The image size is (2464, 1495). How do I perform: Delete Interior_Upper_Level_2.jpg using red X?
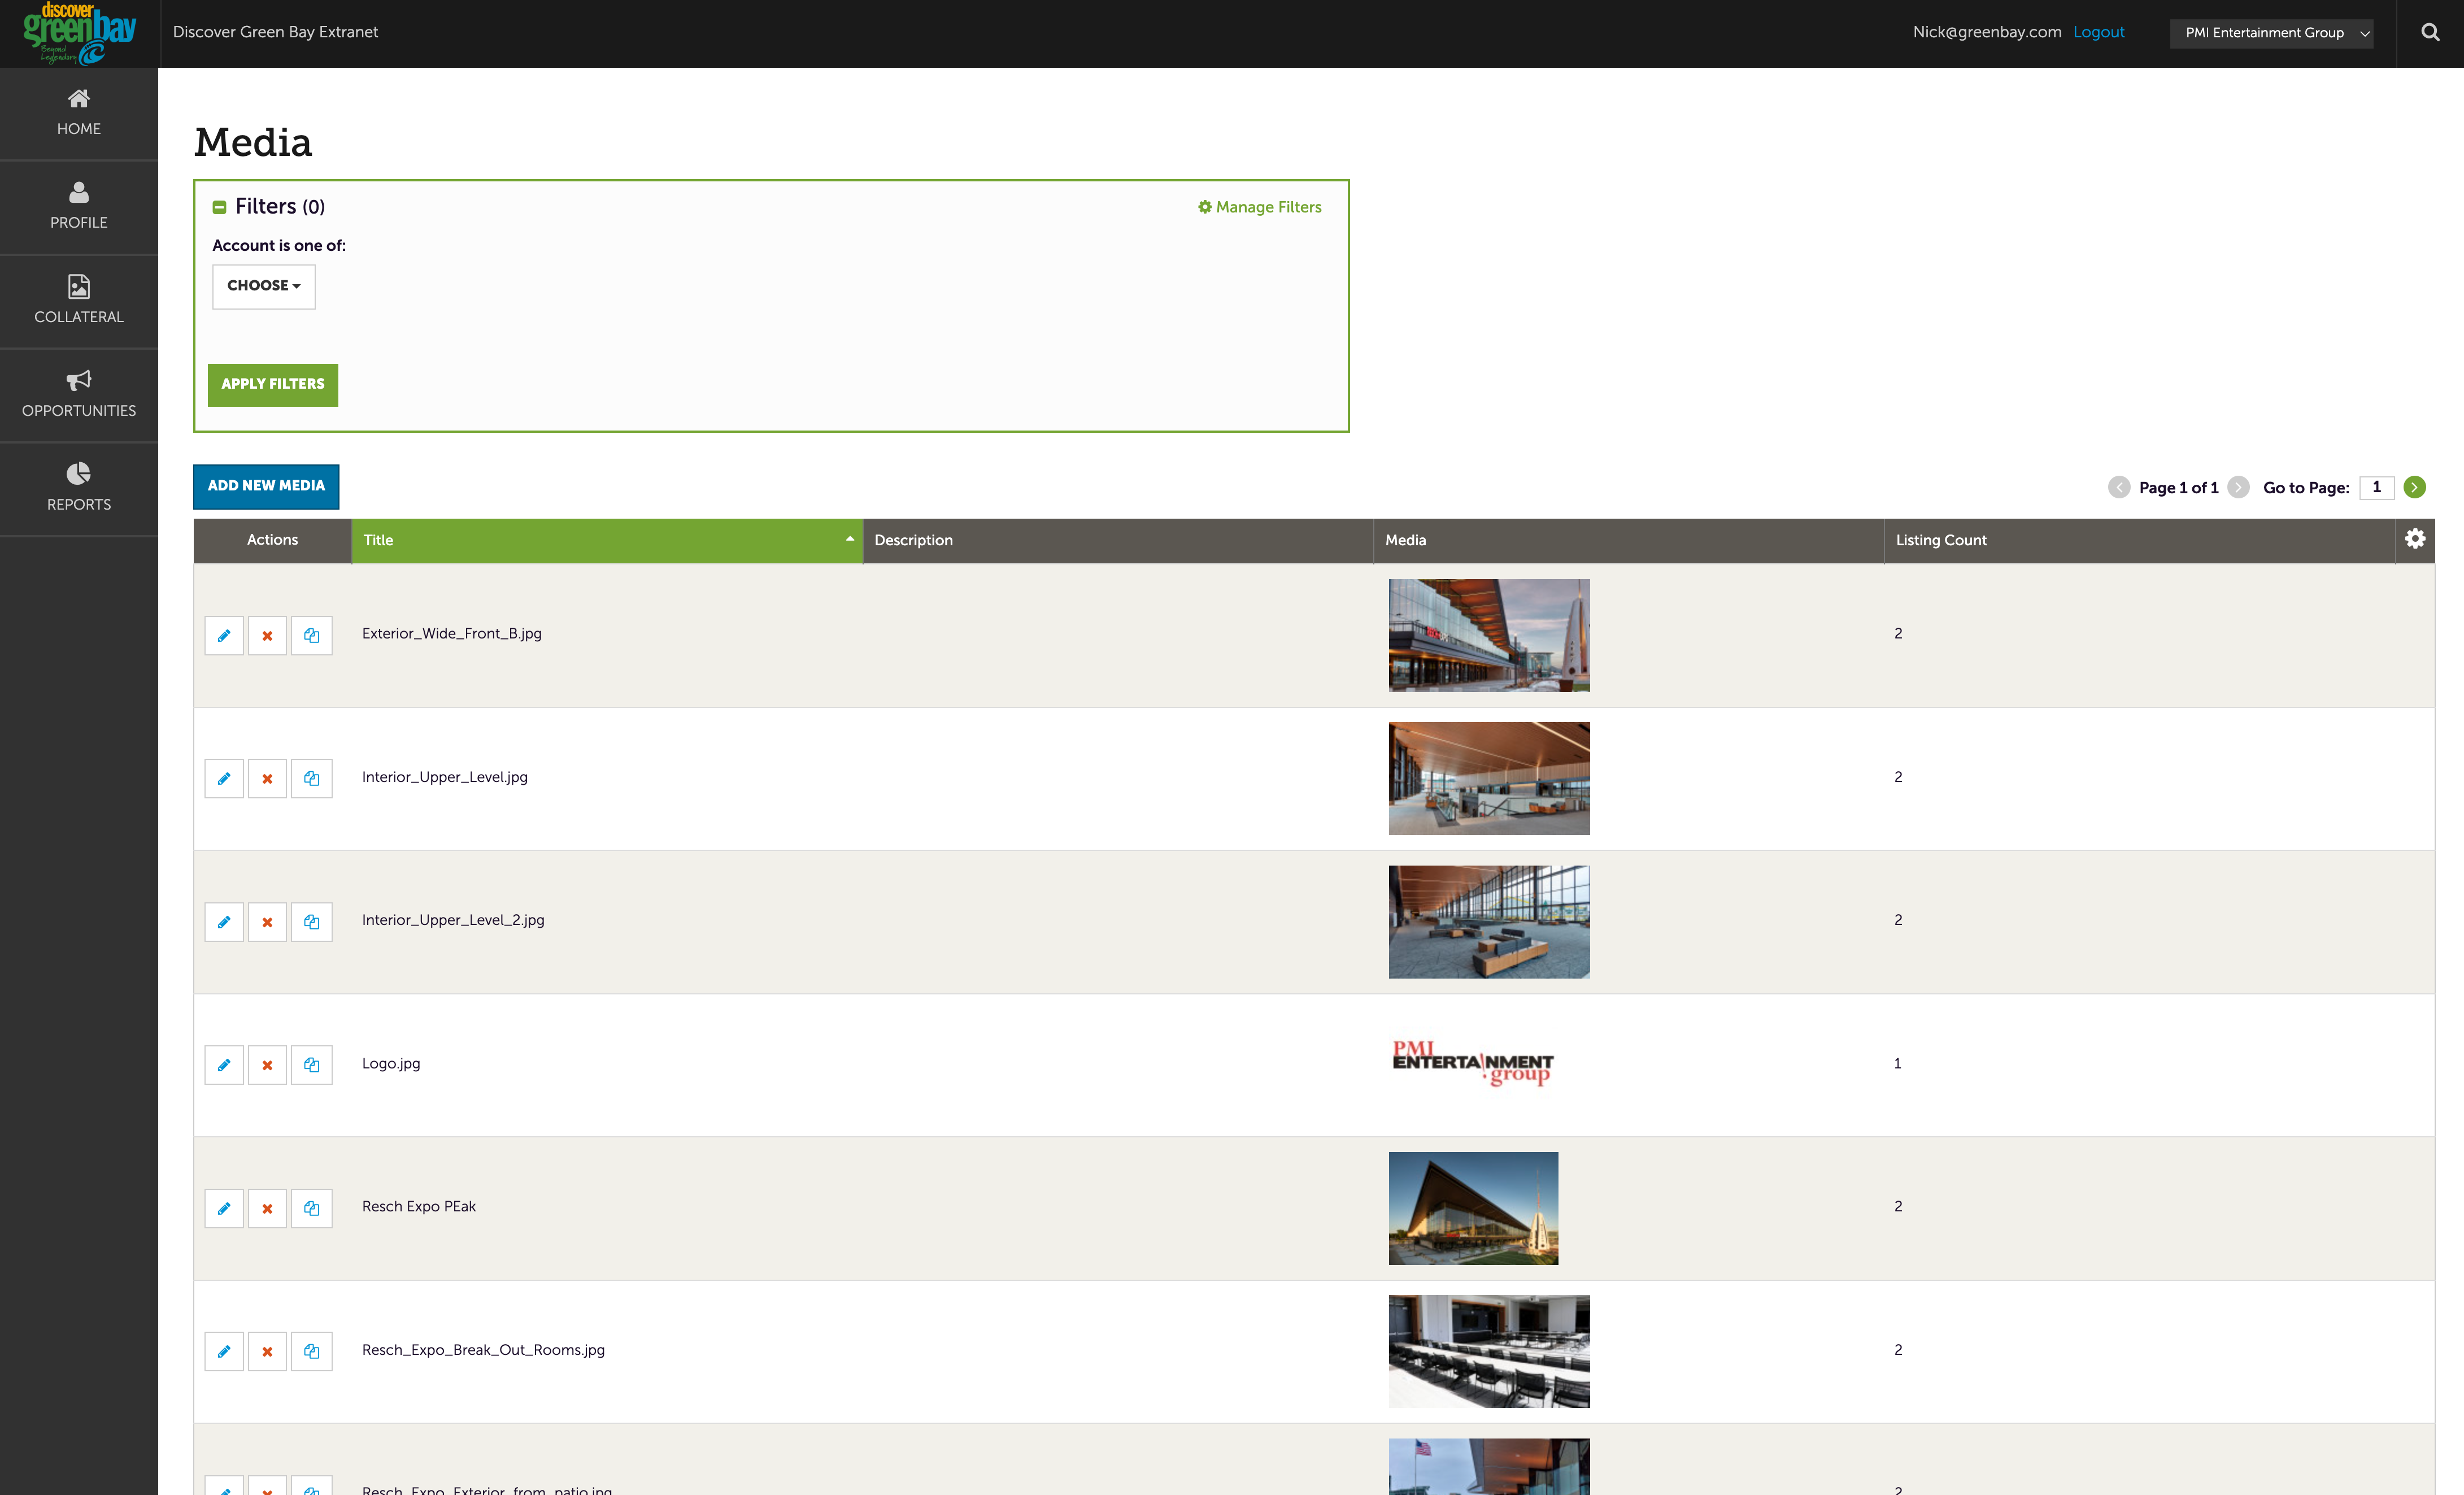pos(267,921)
